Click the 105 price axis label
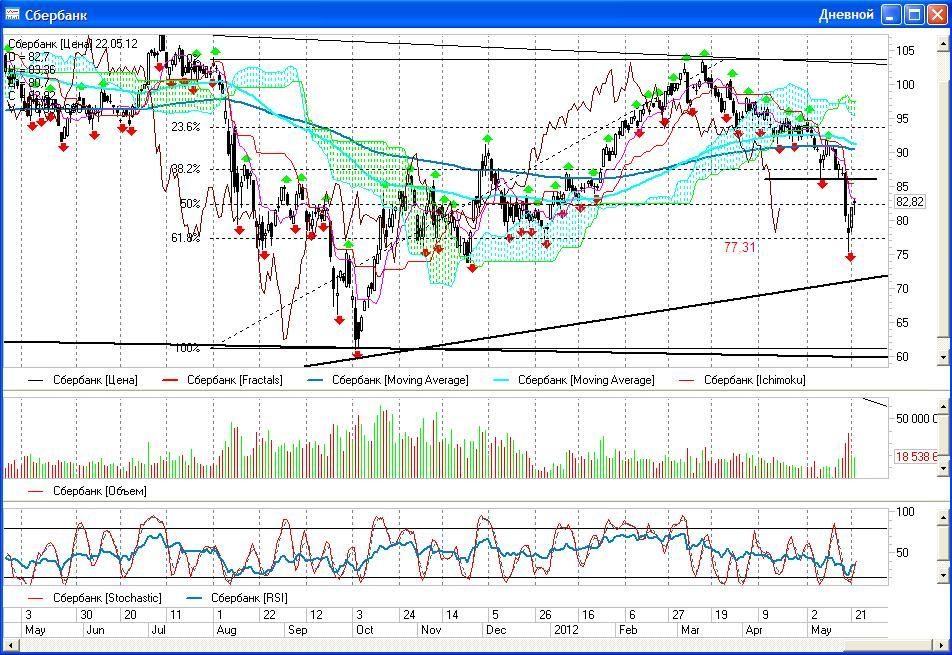The height and width of the screenshot is (655, 952). pos(905,50)
